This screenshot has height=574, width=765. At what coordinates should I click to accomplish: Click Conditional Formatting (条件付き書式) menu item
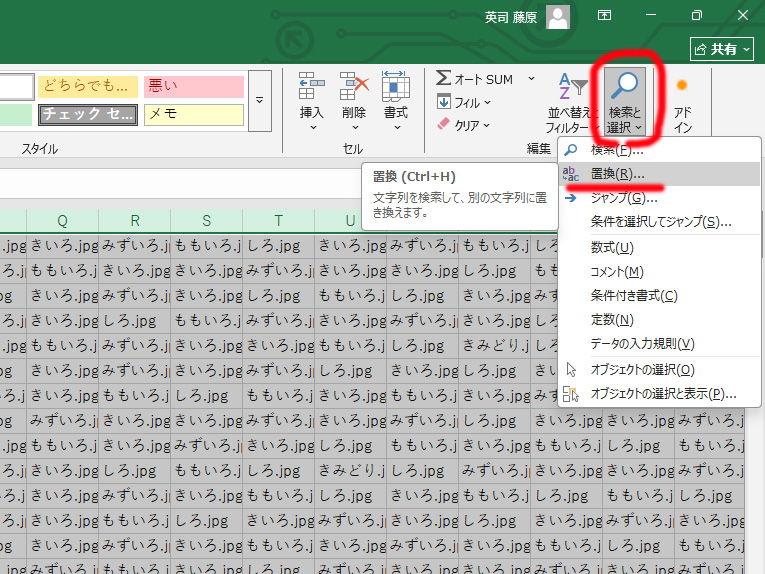(634, 295)
